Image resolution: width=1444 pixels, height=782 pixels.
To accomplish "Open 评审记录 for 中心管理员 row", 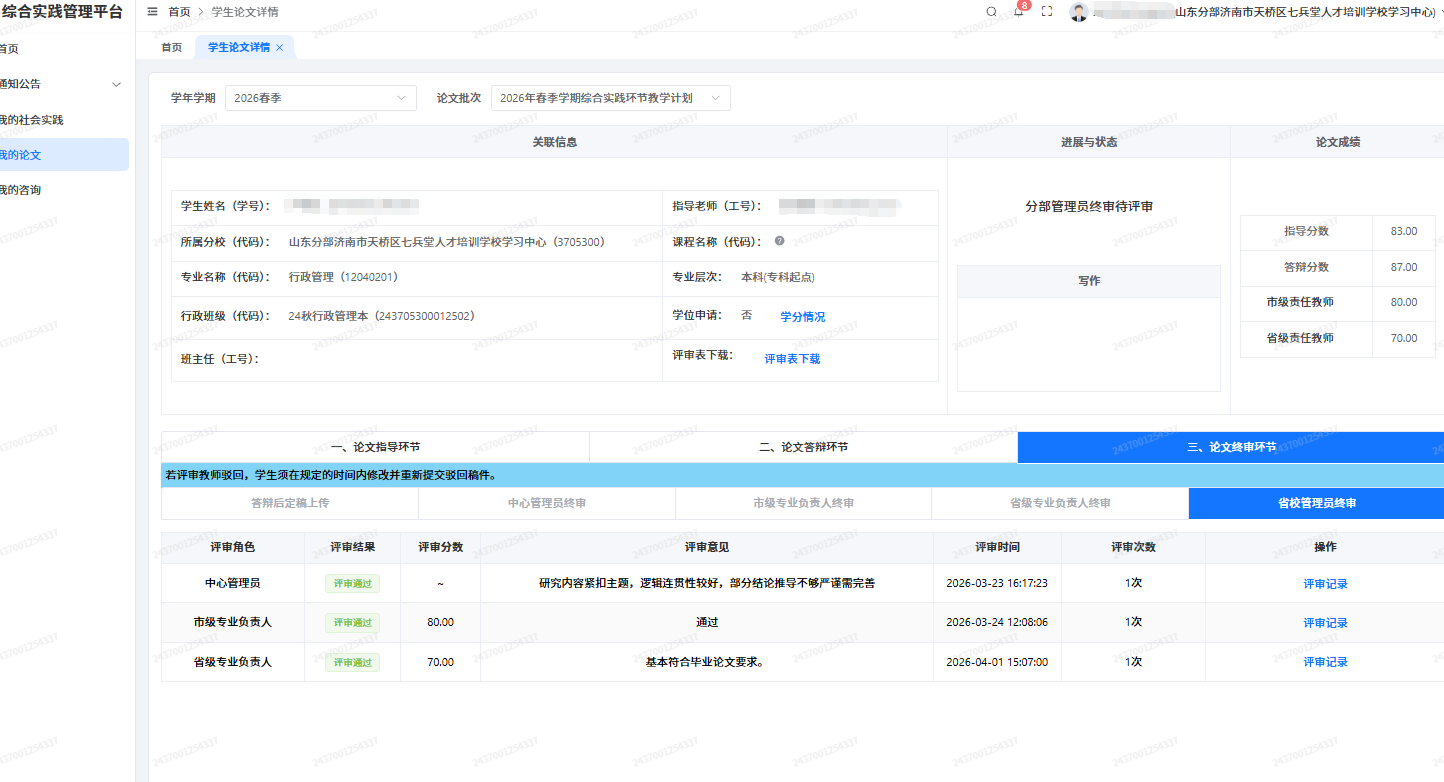I will [1325, 584].
